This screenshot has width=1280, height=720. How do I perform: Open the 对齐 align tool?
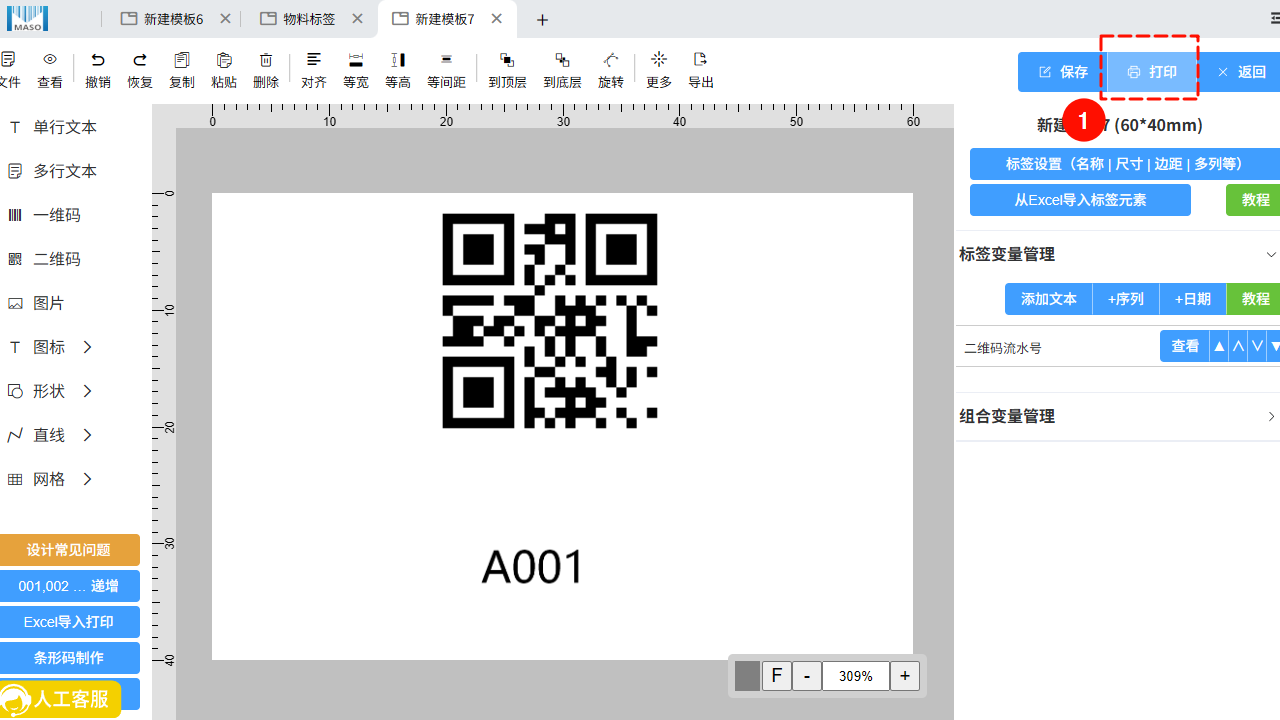pyautogui.click(x=314, y=60)
